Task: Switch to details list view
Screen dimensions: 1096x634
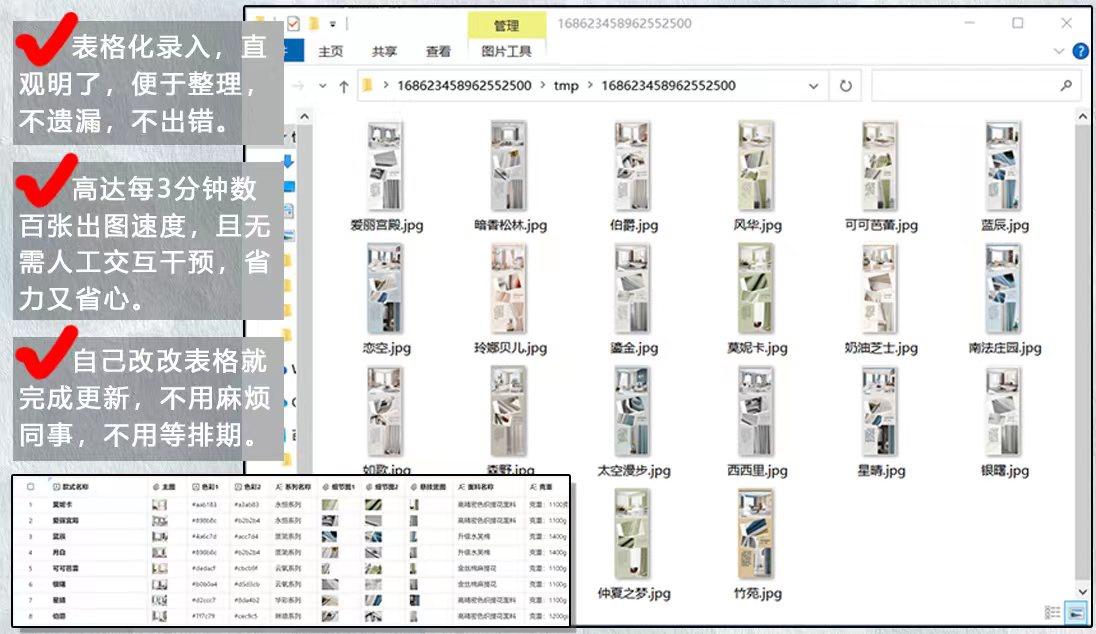Action: tap(1052, 612)
